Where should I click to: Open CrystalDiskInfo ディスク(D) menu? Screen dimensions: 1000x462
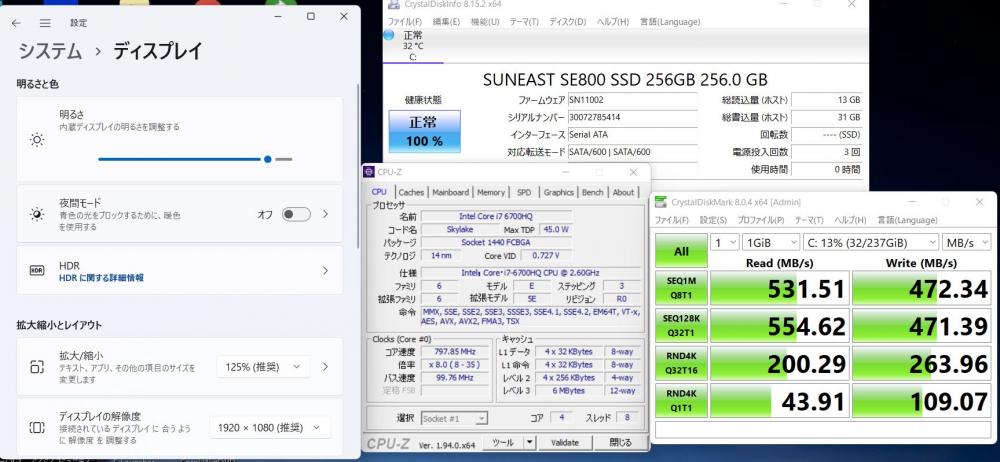(x=568, y=22)
